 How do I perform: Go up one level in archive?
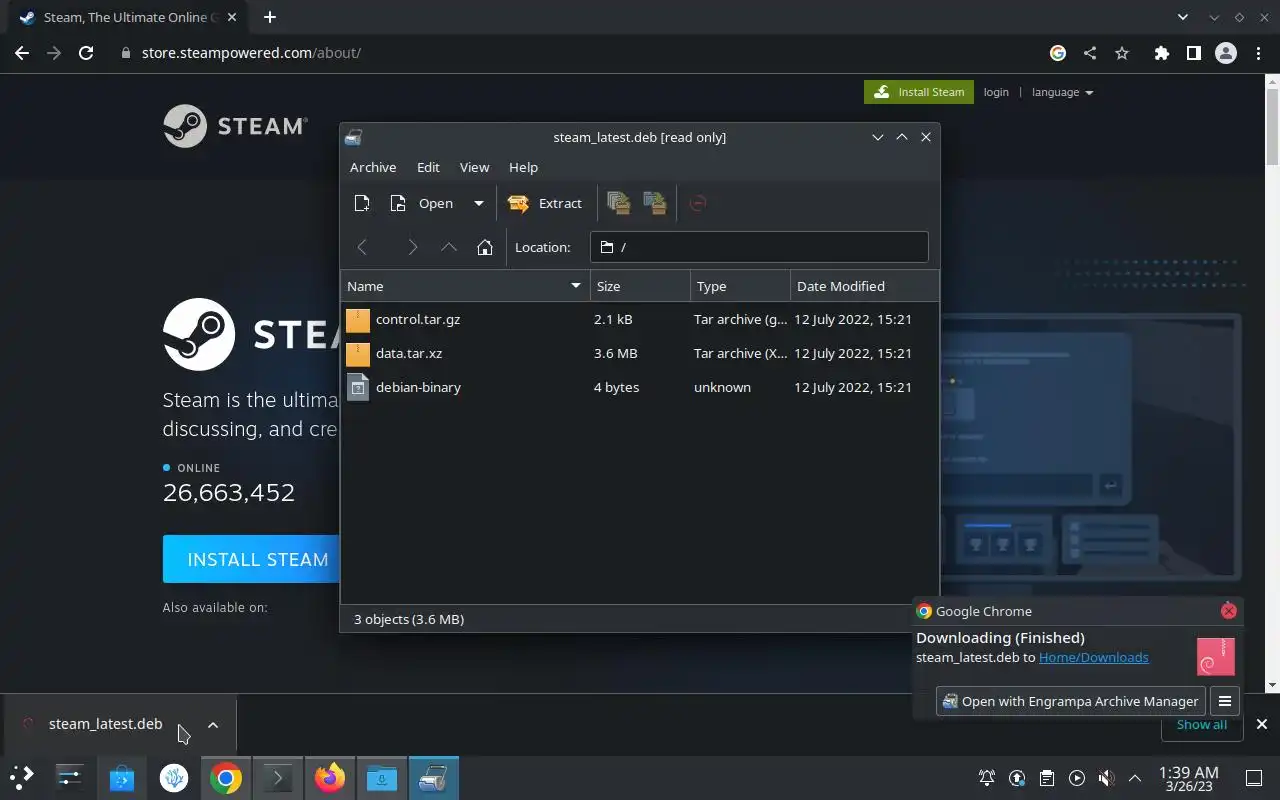pyautogui.click(x=449, y=247)
